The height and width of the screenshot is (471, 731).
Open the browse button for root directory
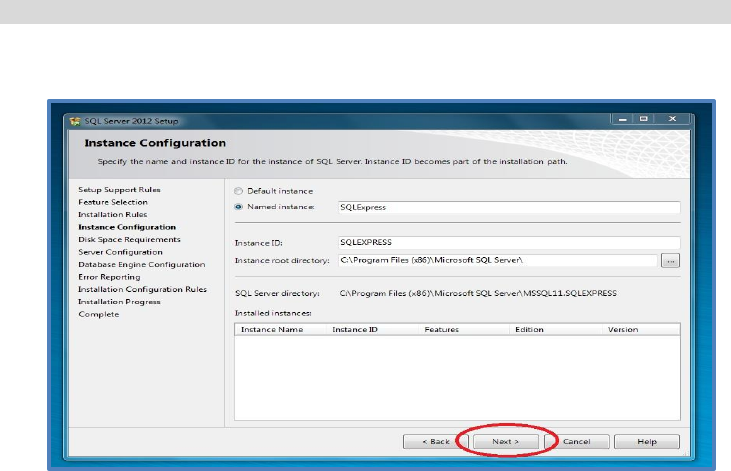(670, 261)
